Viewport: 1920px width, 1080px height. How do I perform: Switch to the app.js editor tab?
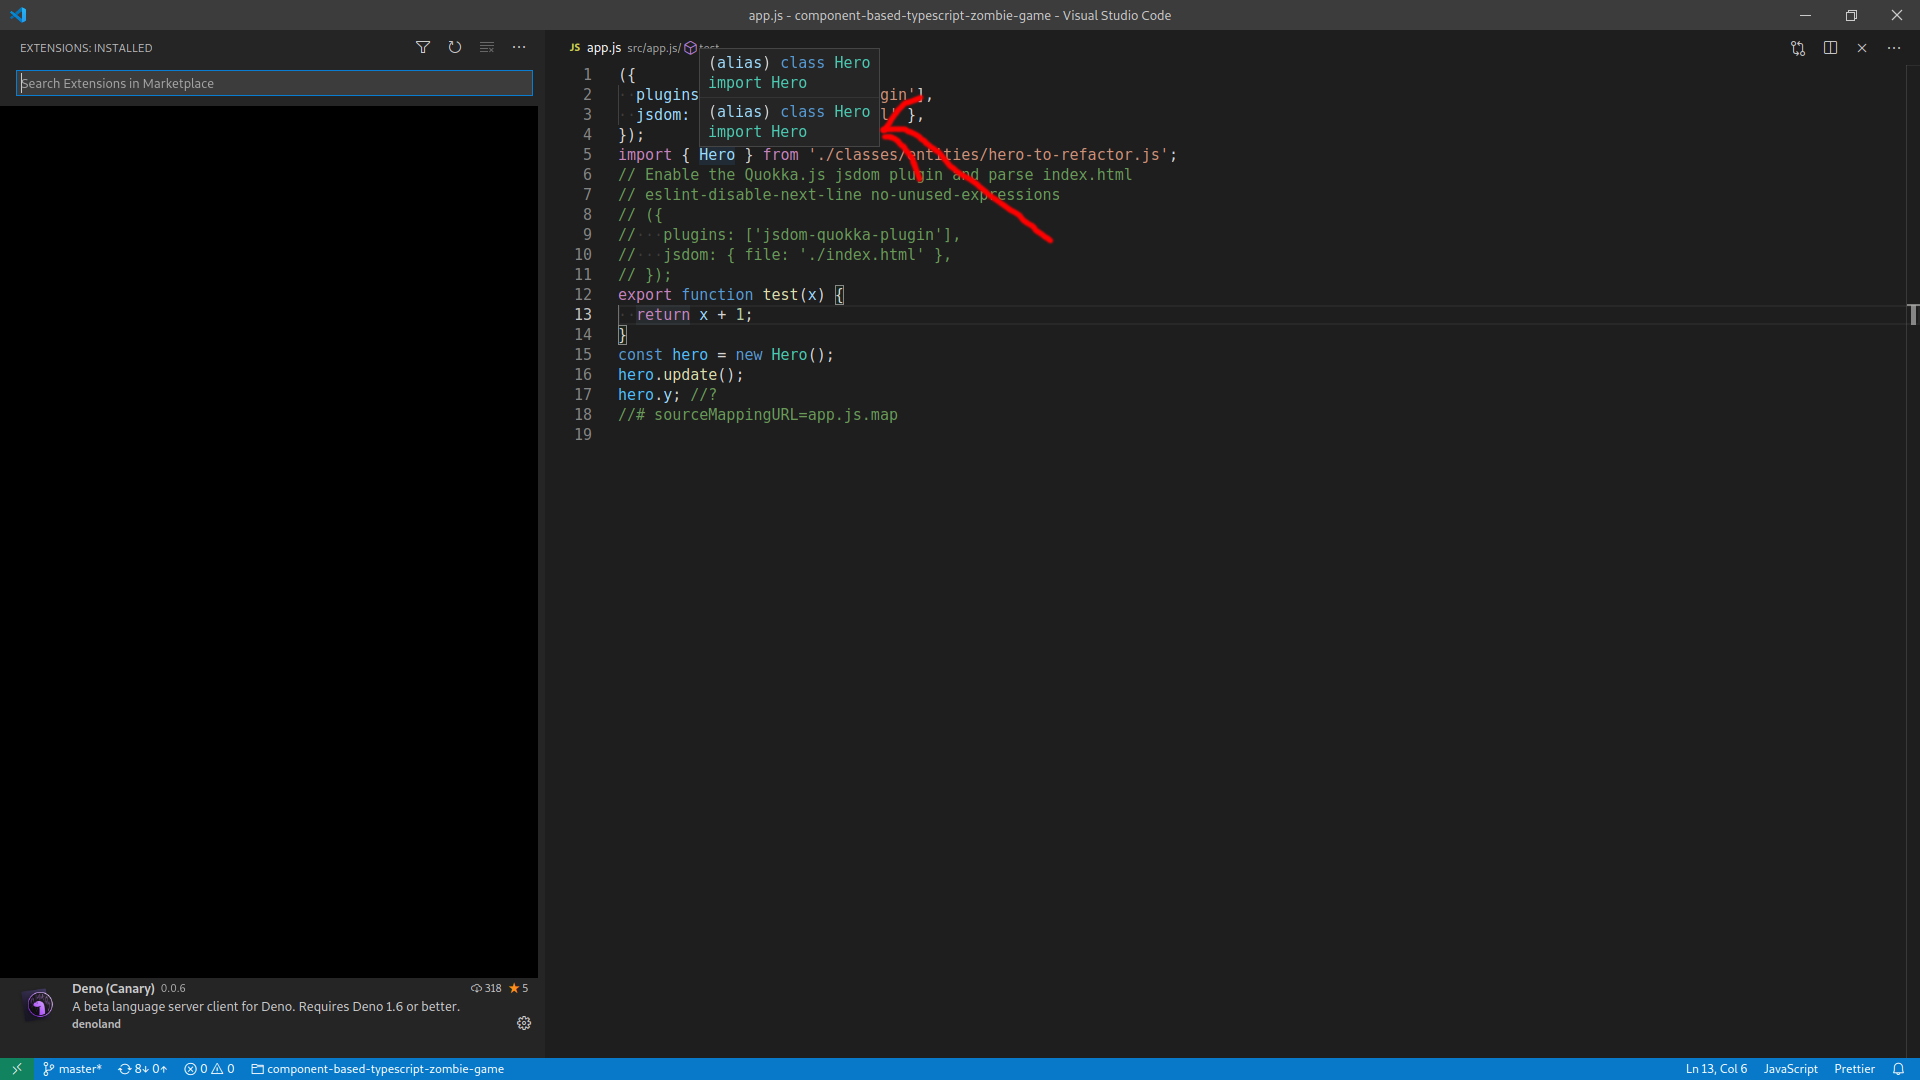coord(604,47)
